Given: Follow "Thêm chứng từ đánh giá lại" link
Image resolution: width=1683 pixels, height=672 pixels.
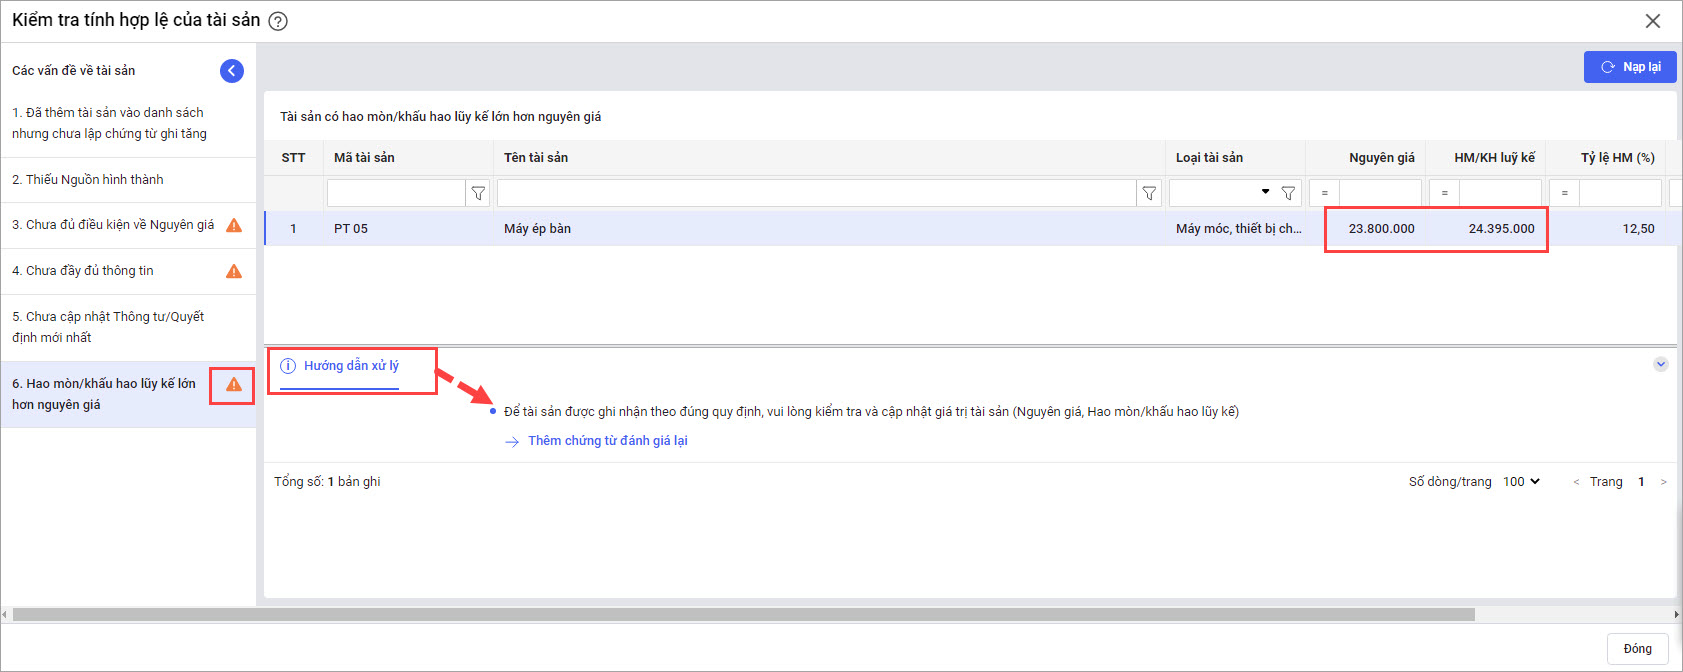Looking at the screenshot, I should 607,441.
